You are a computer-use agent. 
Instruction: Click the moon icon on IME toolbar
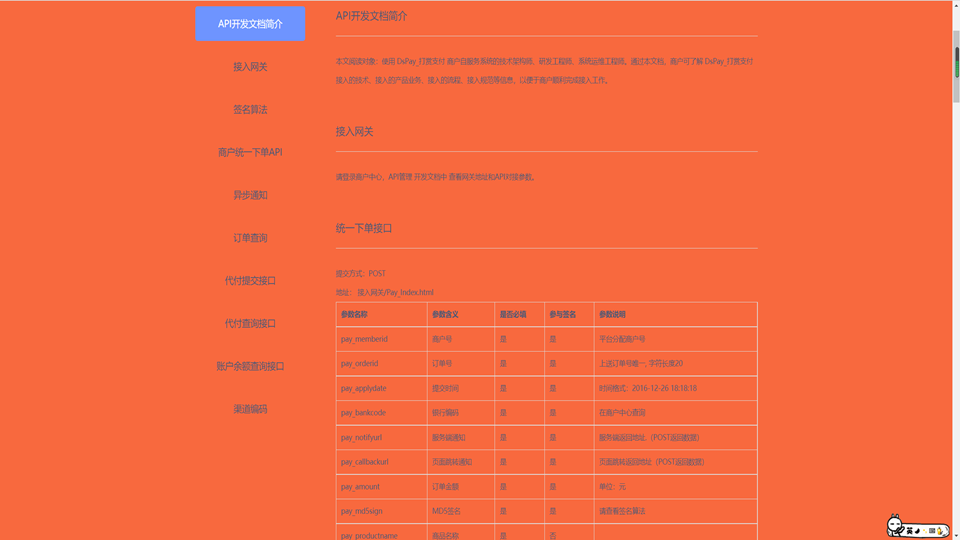(x=918, y=531)
